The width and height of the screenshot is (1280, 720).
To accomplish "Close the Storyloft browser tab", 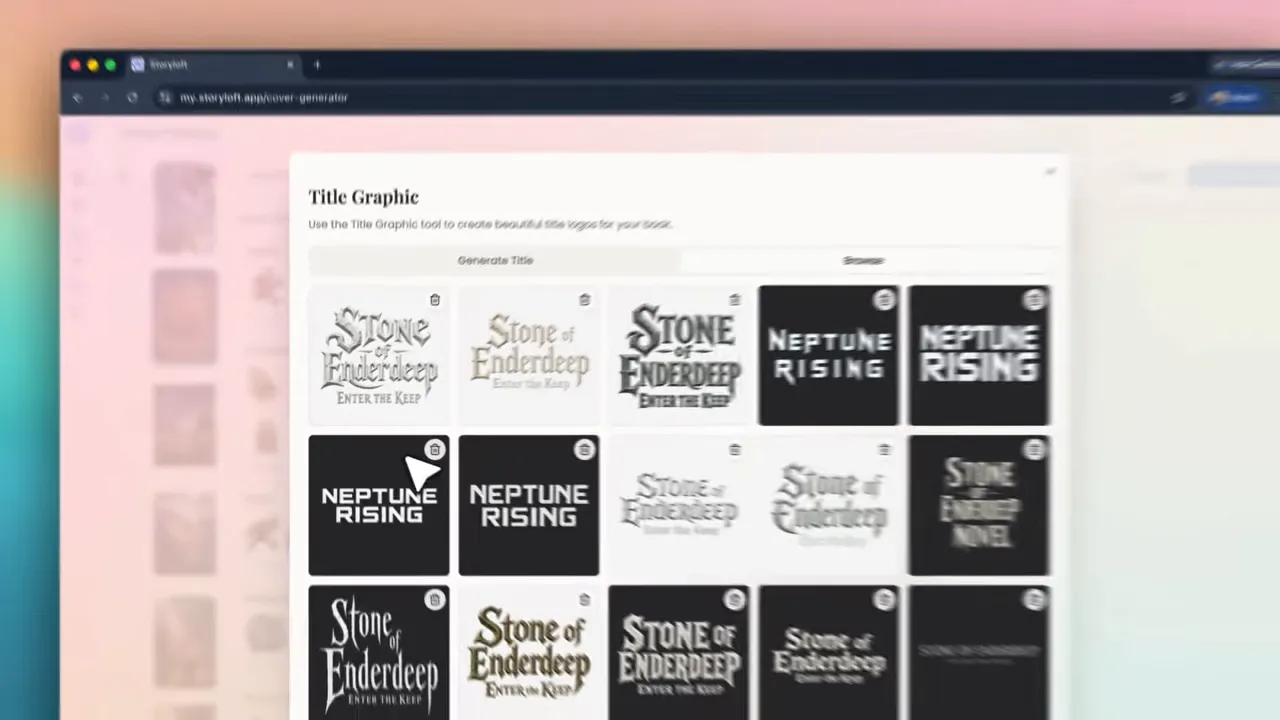I will click(290, 65).
